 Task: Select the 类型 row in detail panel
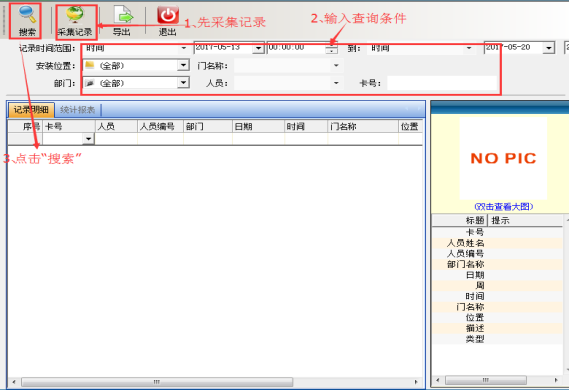(x=497, y=339)
